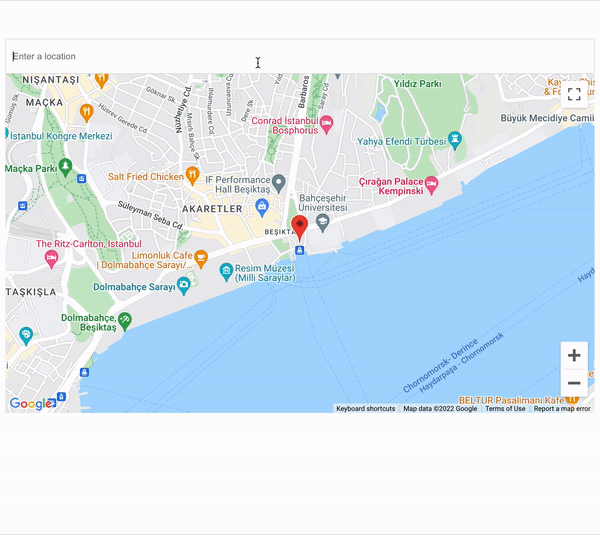Click the Beşiktaş ferry terminal icon

(x=300, y=250)
